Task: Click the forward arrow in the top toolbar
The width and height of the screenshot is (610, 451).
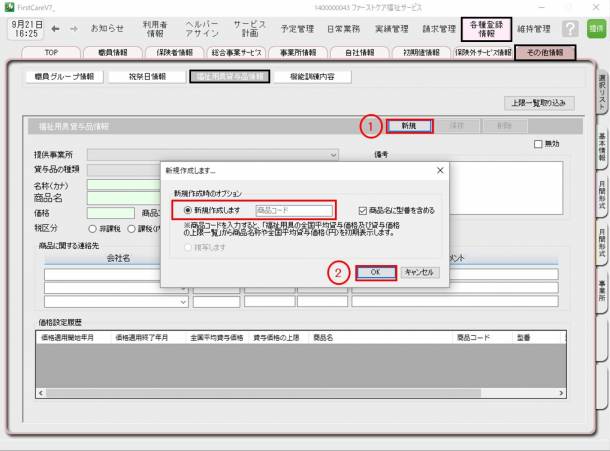Action: tap(73, 29)
